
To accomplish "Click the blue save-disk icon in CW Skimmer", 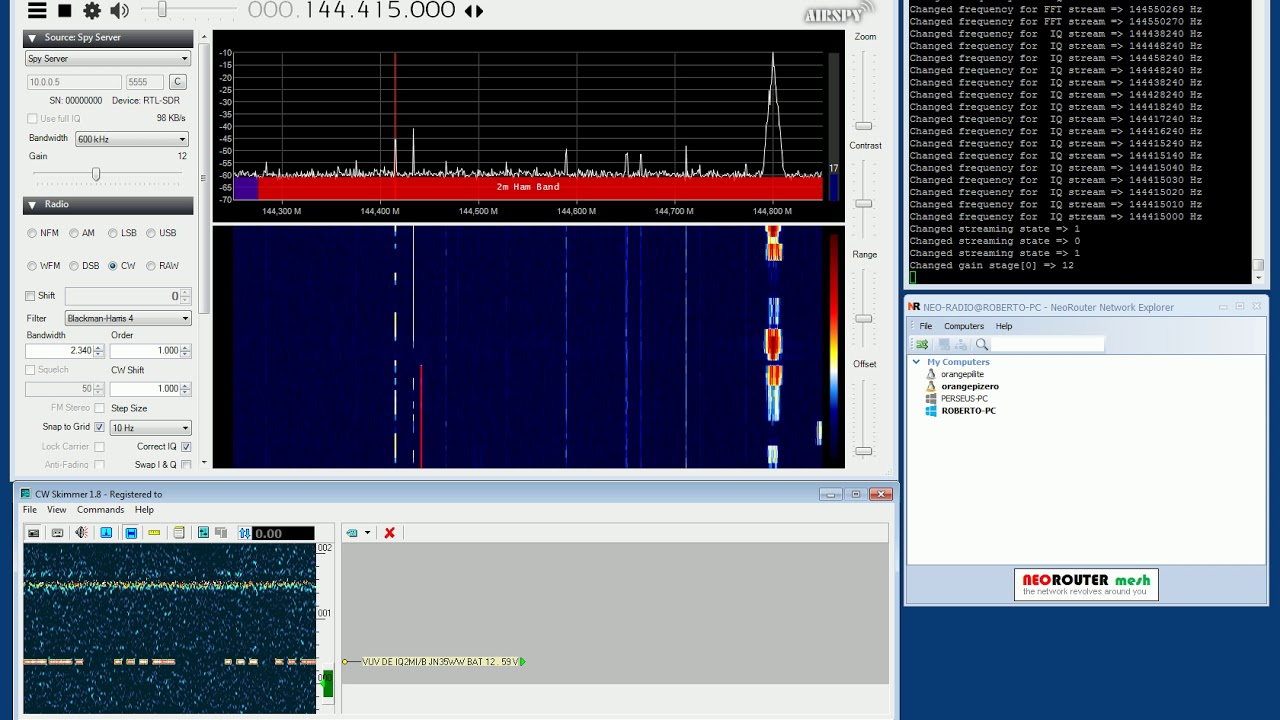I will pyautogui.click(x=130, y=533).
